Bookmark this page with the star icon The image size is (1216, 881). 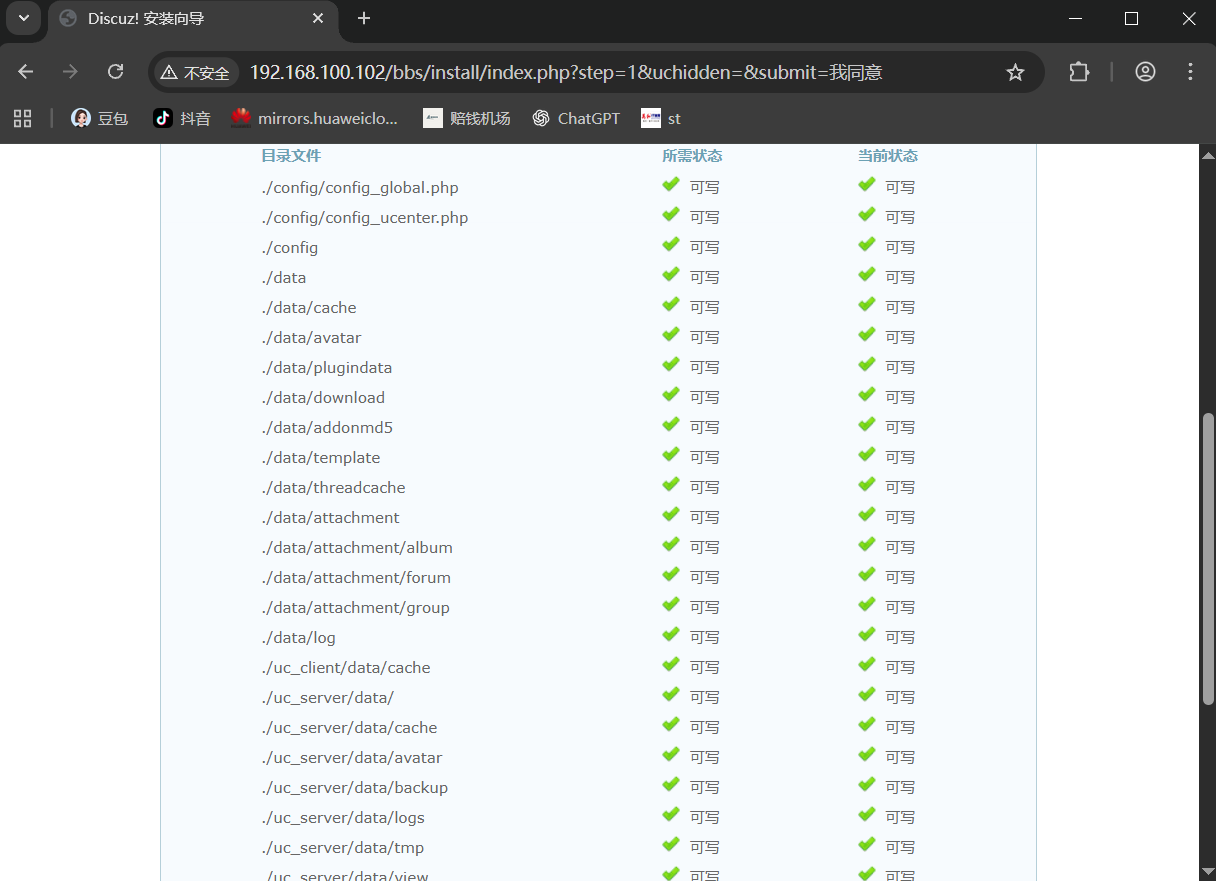pos(1015,72)
